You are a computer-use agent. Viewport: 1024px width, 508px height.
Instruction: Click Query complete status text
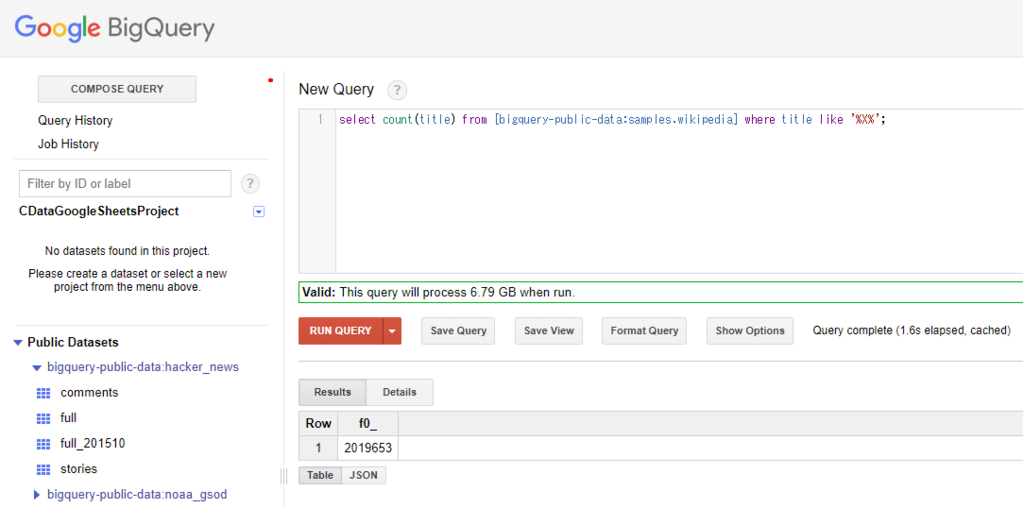pyautogui.click(x=912, y=331)
